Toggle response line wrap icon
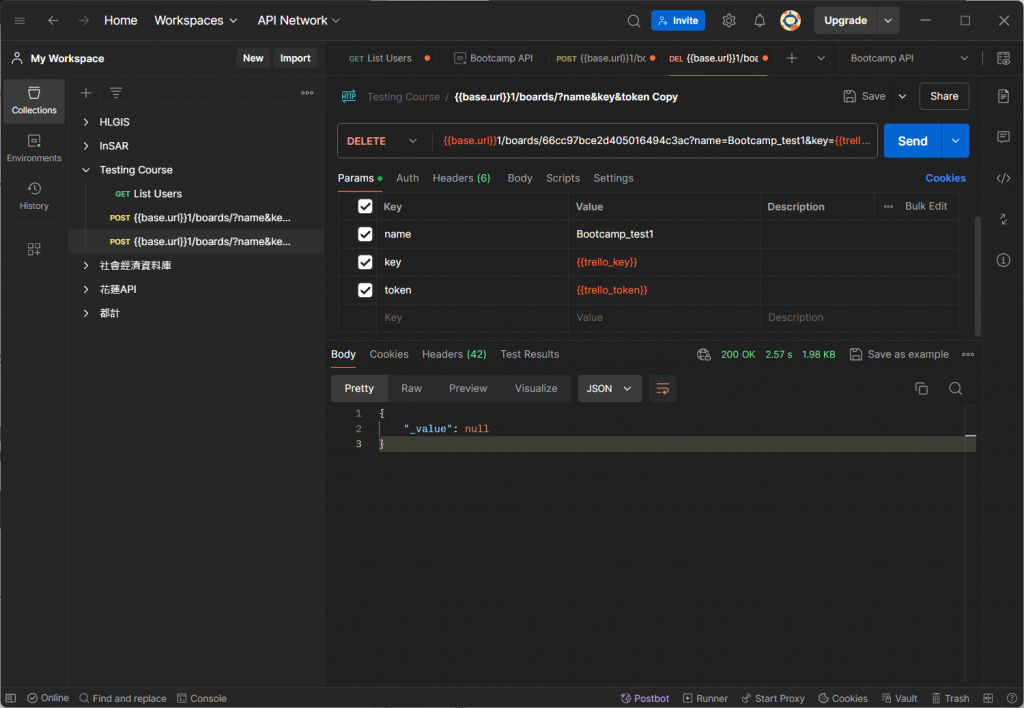 click(662, 389)
